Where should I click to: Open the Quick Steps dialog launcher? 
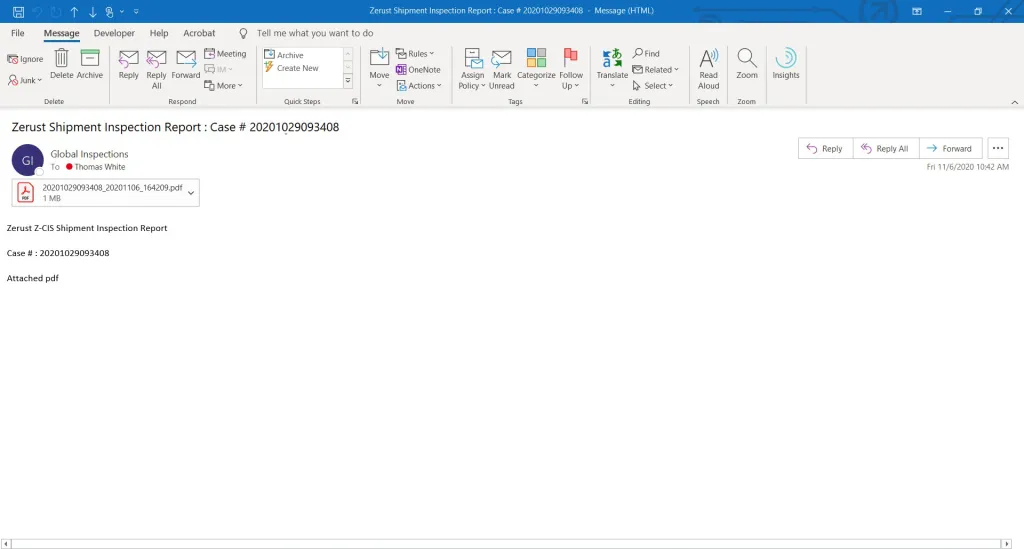355,102
